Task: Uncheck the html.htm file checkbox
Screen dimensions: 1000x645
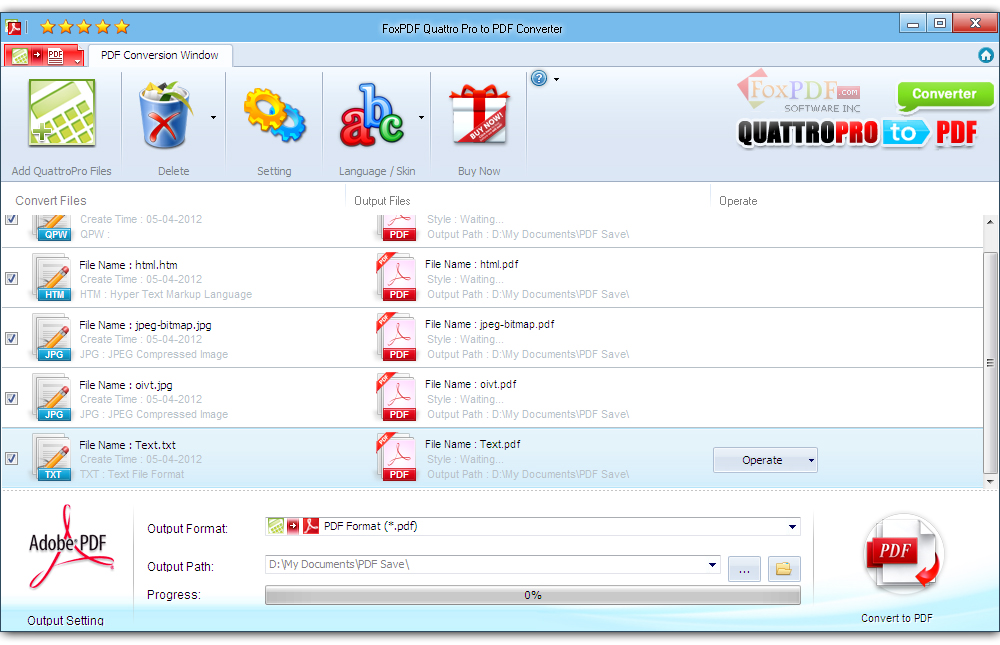Action: click(11, 278)
